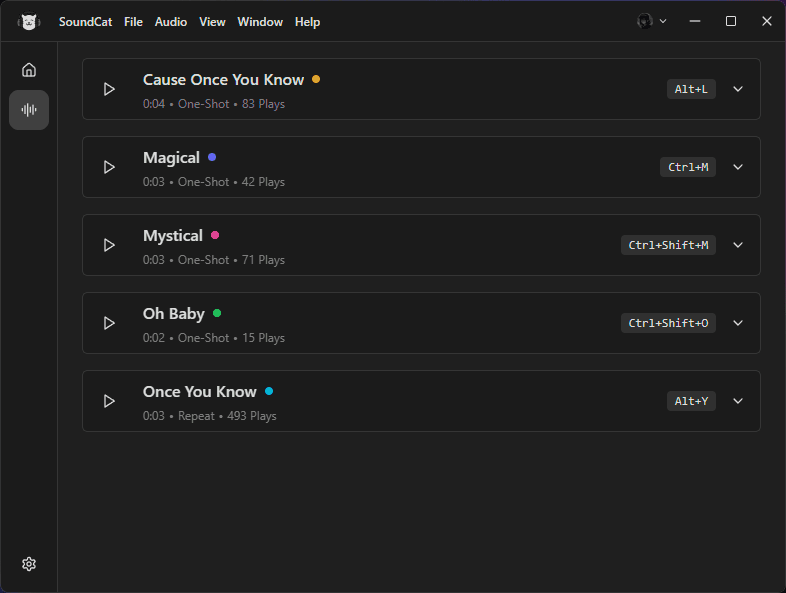The height and width of the screenshot is (593, 786).
Task: Open settings gear in sidebar
Action: [29, 564]
